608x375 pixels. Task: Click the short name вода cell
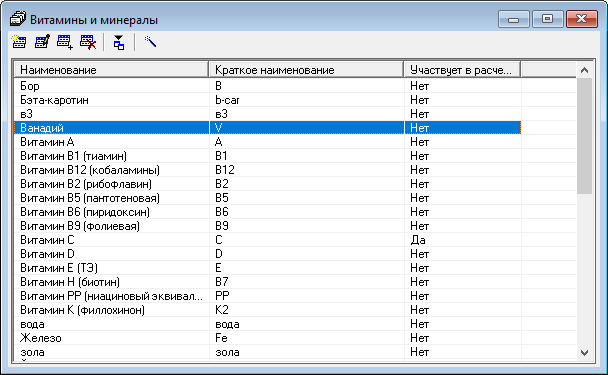[x=307, y=324]
